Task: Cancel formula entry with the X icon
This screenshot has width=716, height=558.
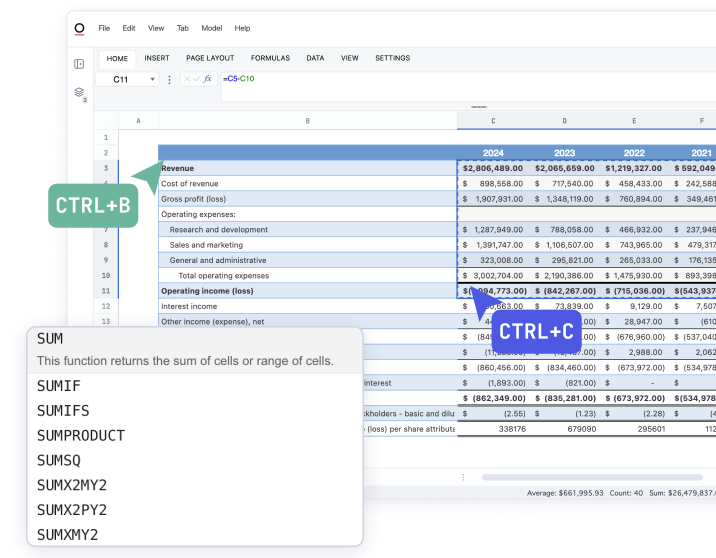Action: pyautogui.click(x=186, y=79)
